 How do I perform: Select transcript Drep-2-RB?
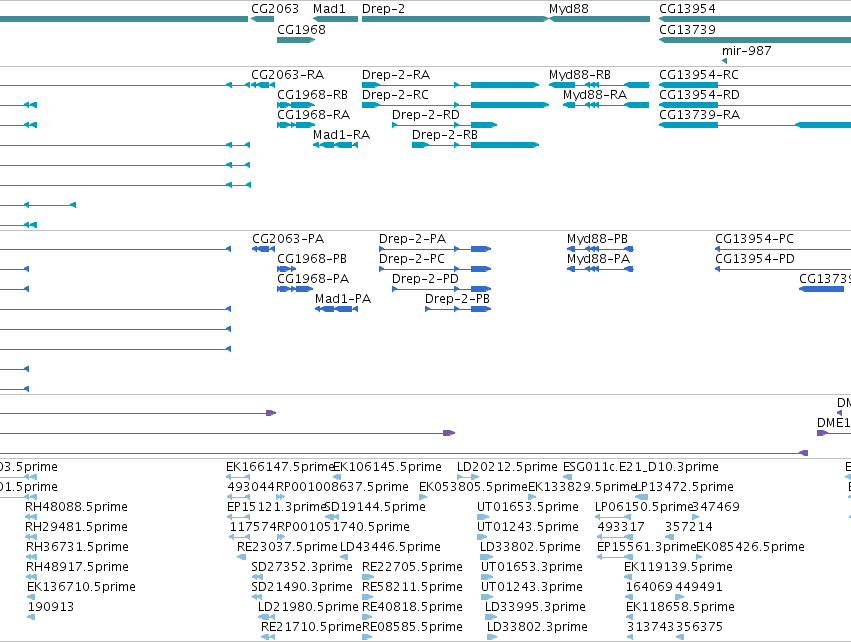tap(444, 135)
